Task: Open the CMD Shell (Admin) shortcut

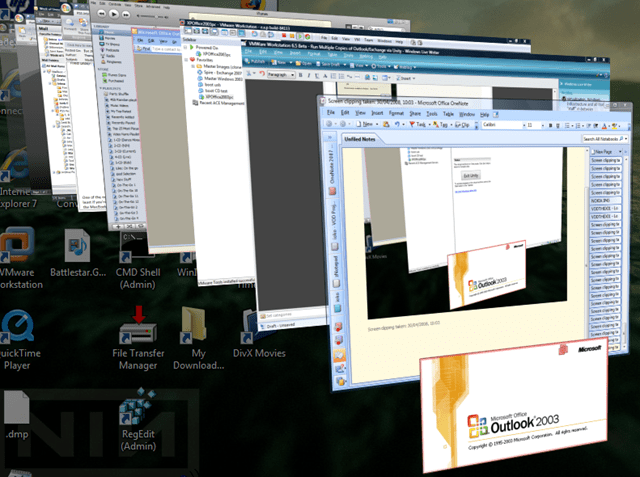Action: pyautogui.click(x=136, y=252)
